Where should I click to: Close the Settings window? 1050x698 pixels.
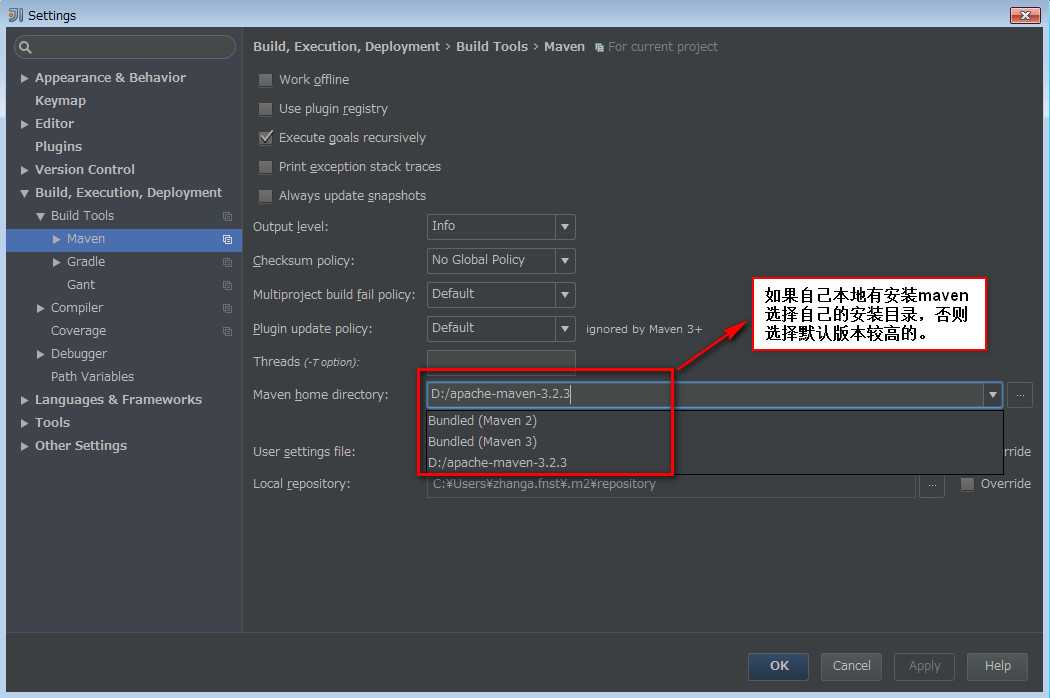pos(1025,15)
